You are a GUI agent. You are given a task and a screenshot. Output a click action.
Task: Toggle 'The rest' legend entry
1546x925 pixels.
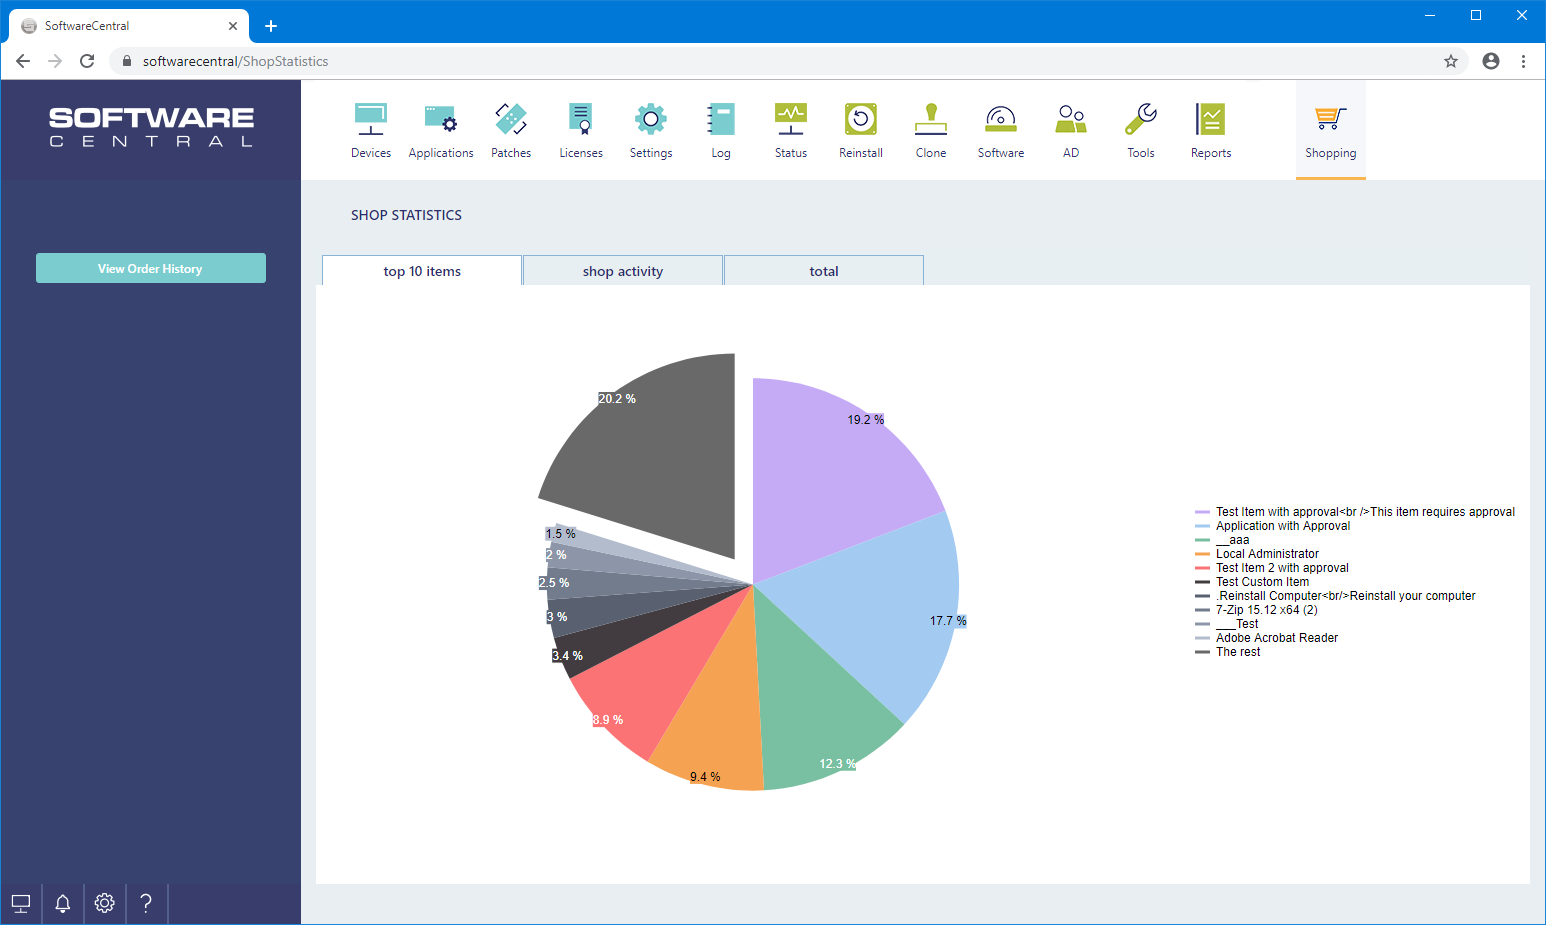pyautogui.click(x=1237, y=652)
